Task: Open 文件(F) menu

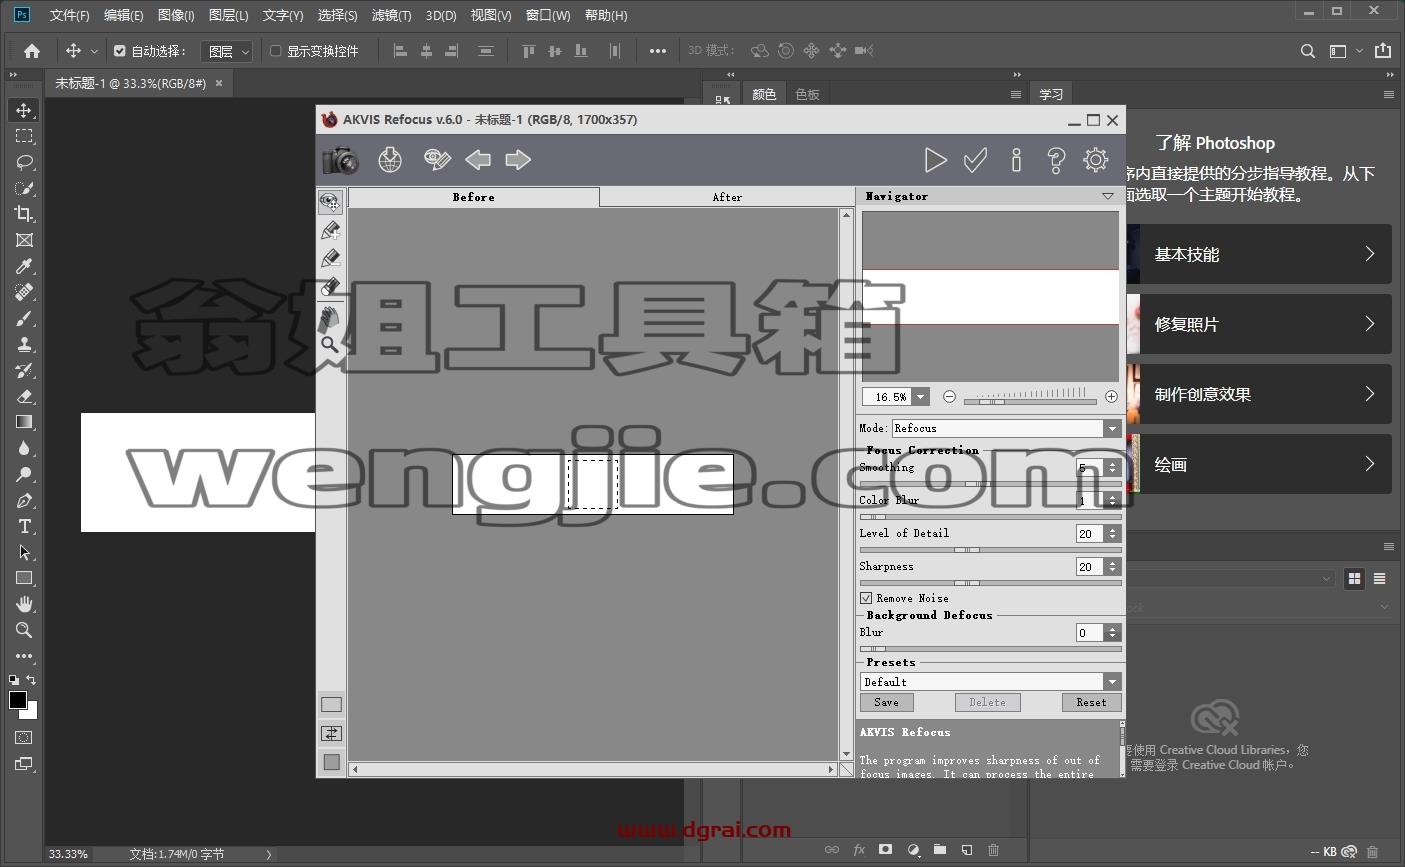Action: point(69,15)
